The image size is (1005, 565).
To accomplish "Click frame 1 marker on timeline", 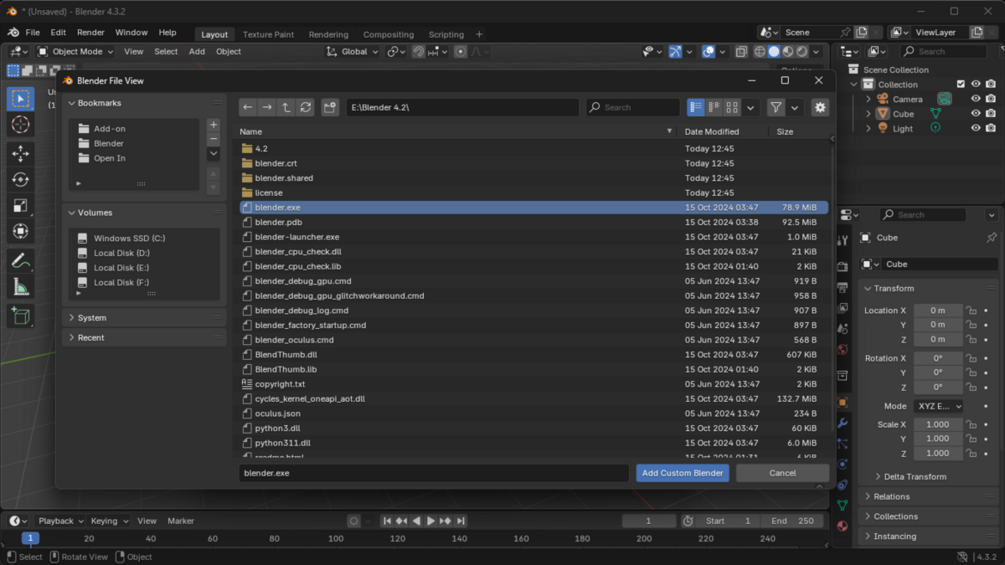I will [x=30, y=539].
